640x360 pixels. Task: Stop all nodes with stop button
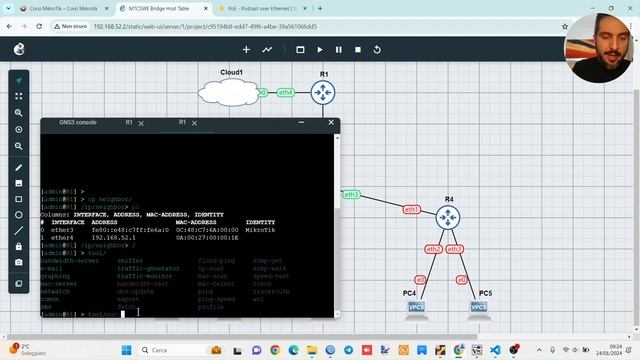click(358, 49)
